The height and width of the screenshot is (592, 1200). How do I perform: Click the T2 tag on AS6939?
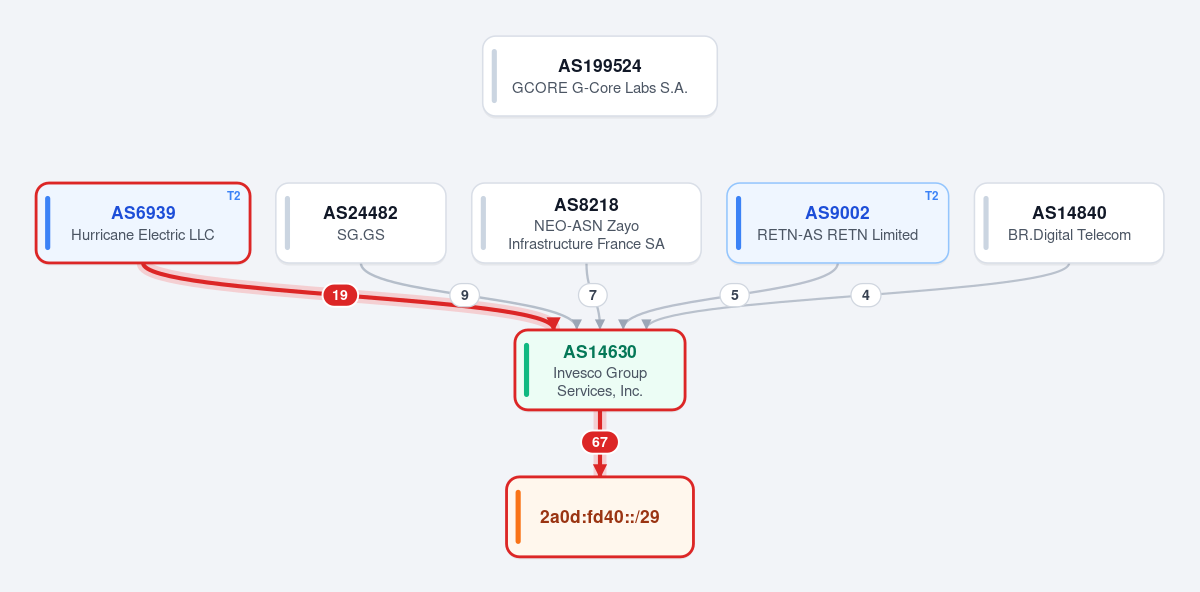pyautogui.click(x=233, y=196)
